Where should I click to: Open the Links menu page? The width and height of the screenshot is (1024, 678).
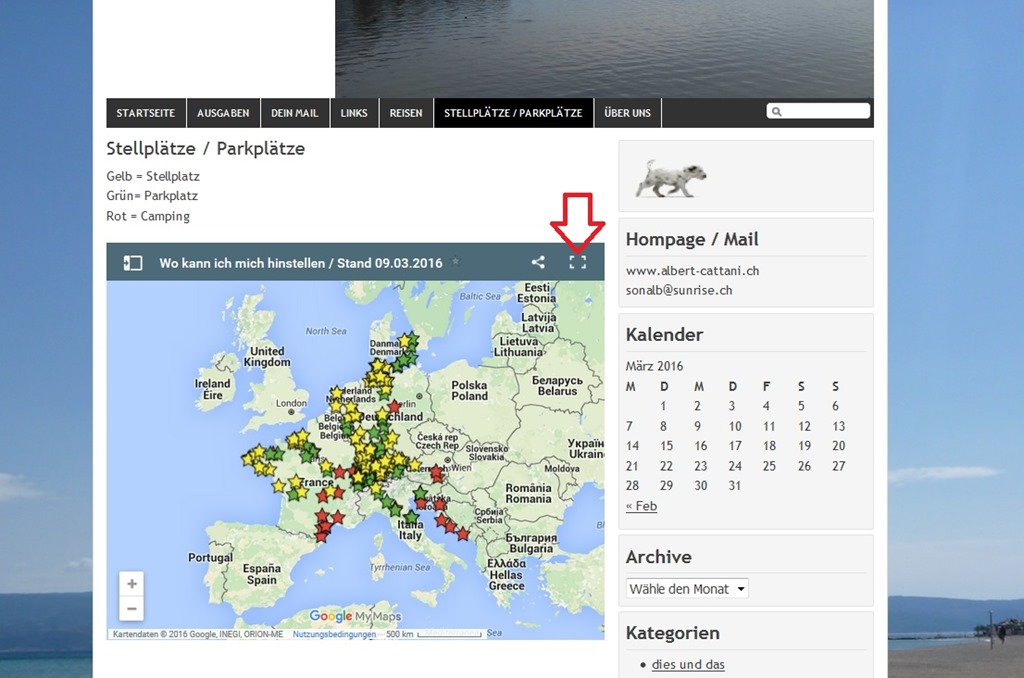[x=354, y=113]
